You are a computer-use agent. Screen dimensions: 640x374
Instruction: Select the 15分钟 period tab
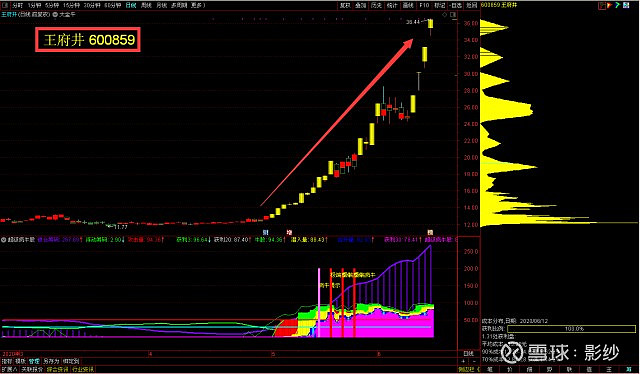pyautogui.click(x=71, y=5)
